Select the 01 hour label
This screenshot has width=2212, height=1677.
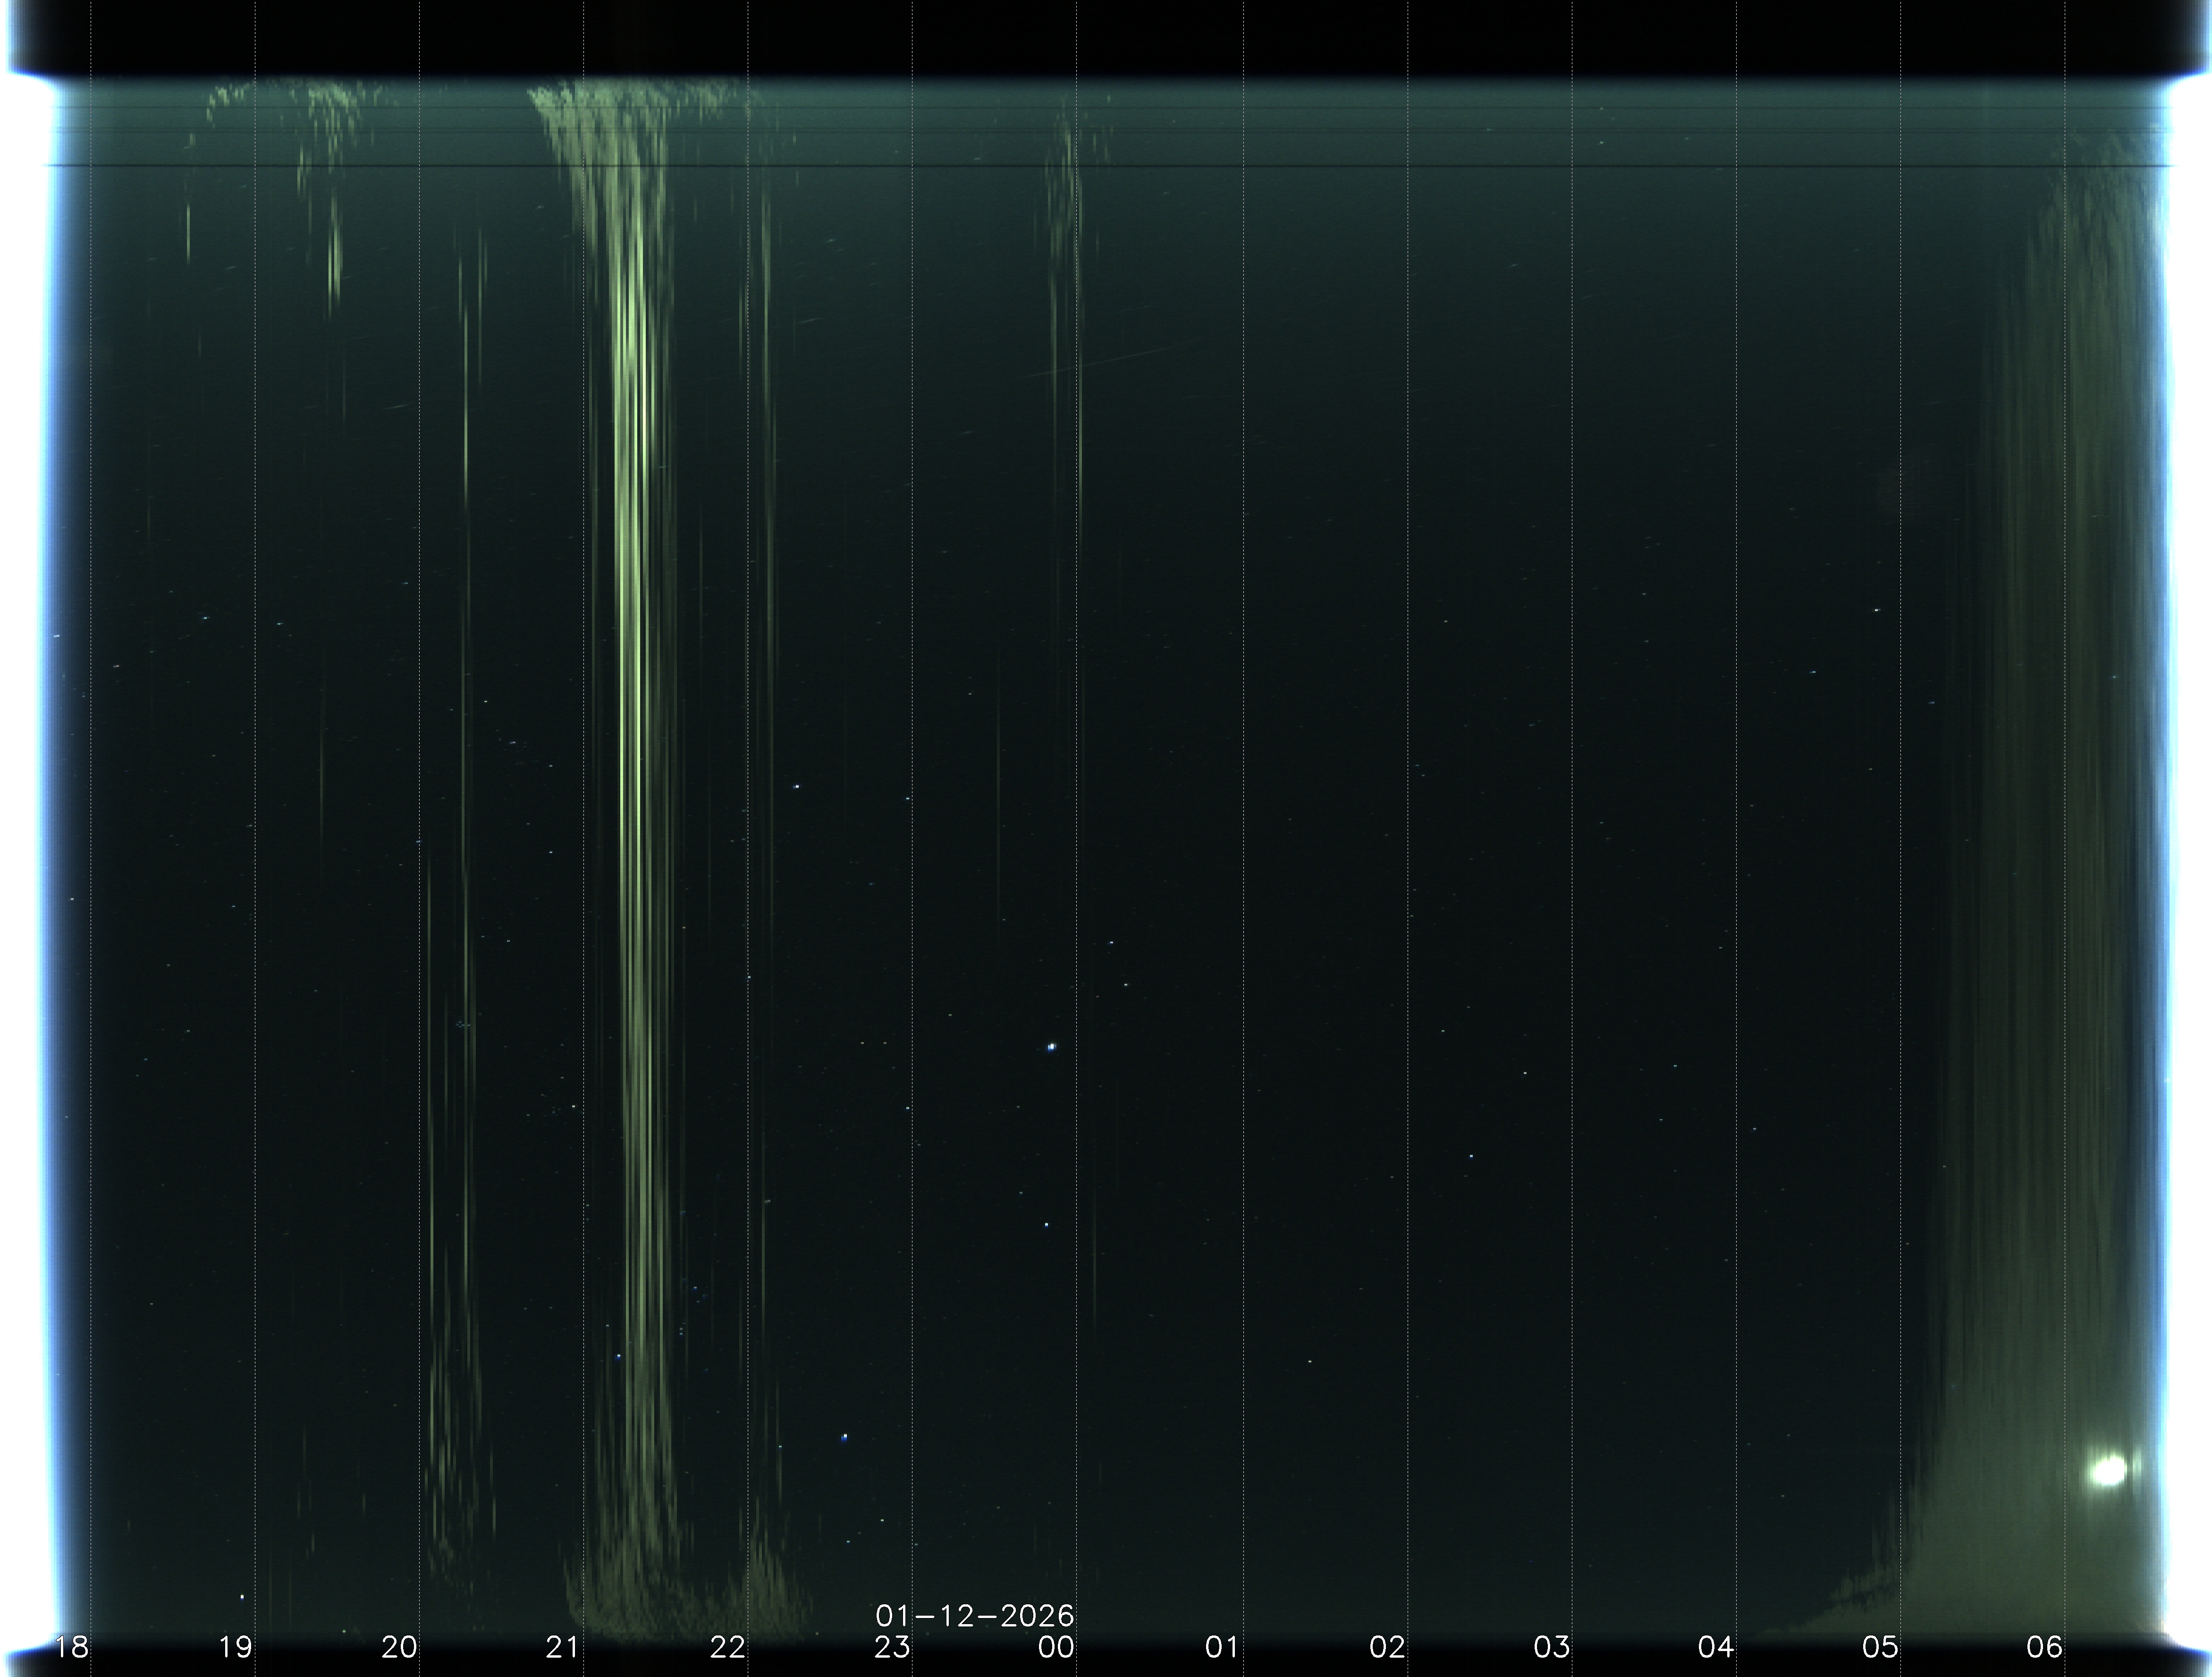[x=1222, y=1646]
